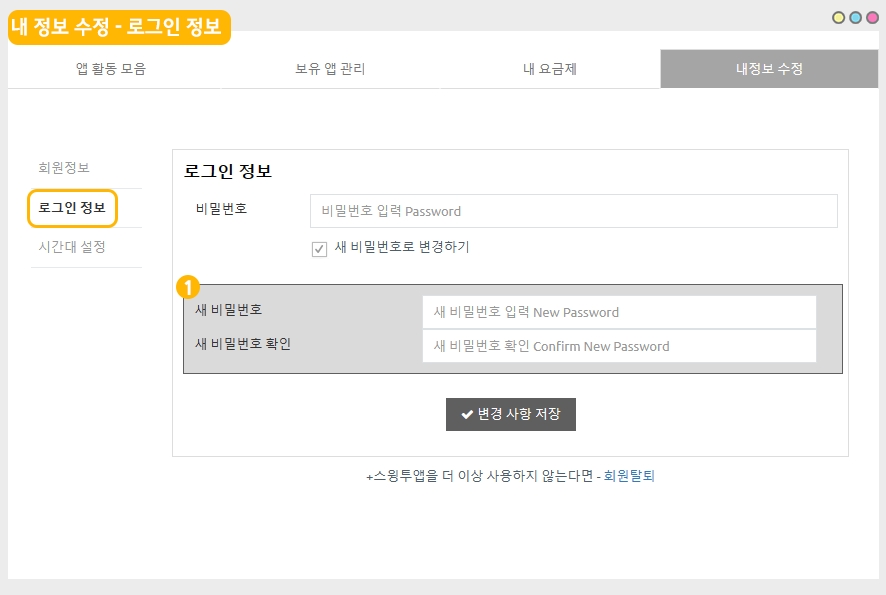Click the yellow circle window button

839,18
